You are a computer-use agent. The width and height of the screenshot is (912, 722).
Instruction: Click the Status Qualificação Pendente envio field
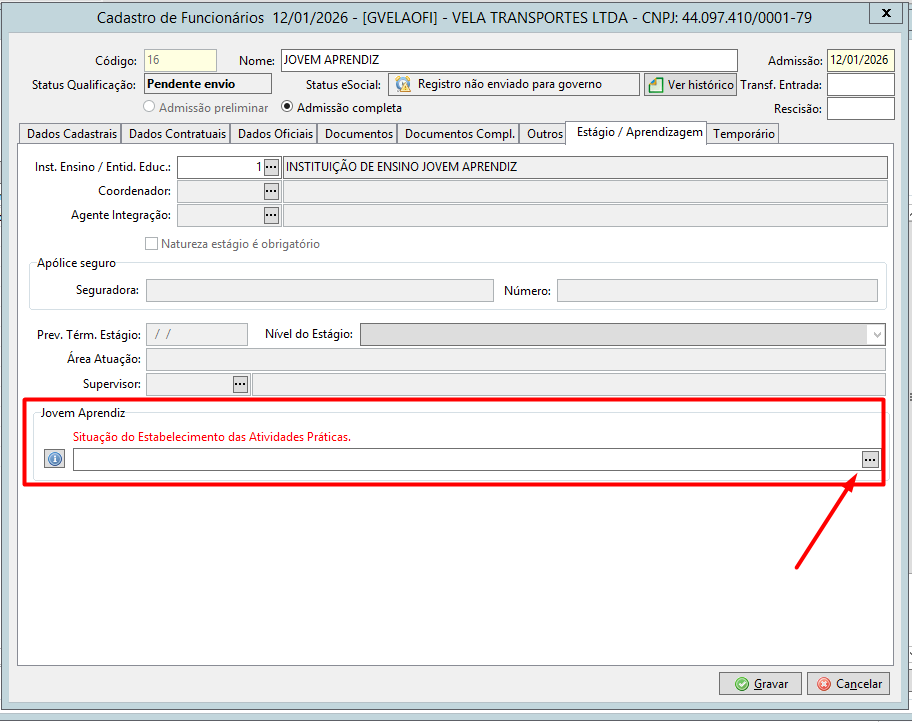point(208,84)
